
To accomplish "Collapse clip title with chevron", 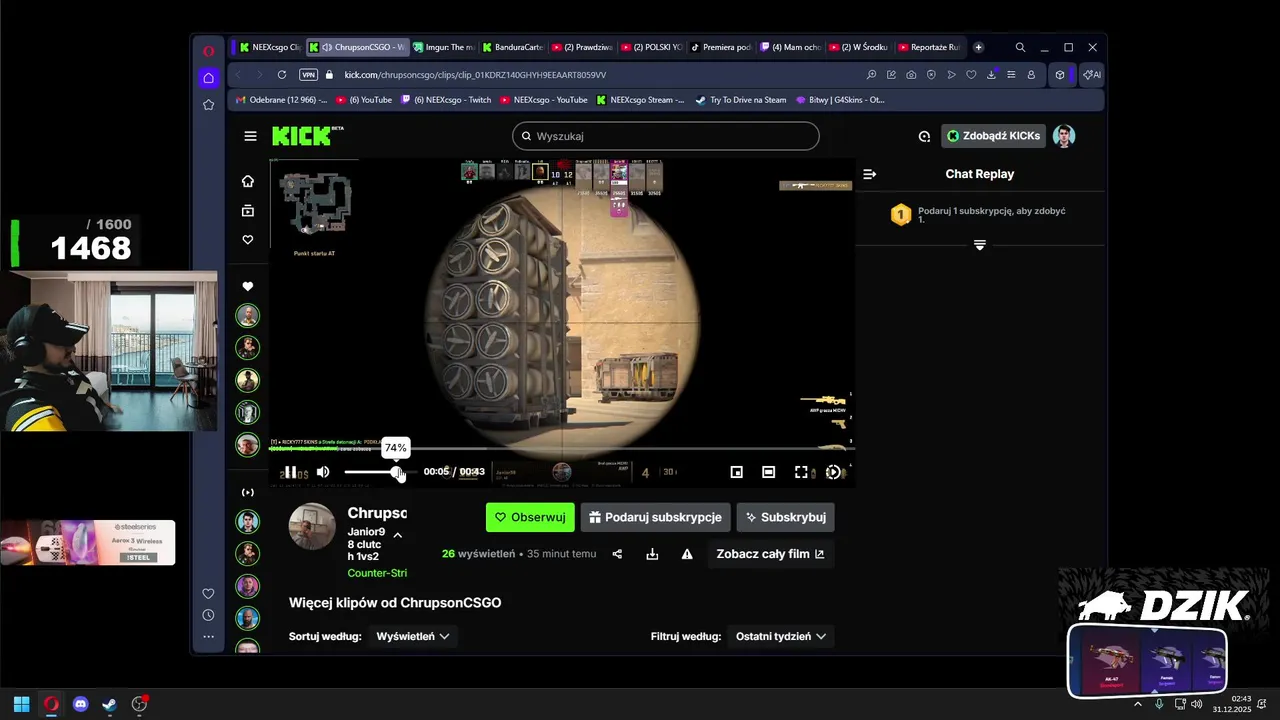I will pos(398,535).
